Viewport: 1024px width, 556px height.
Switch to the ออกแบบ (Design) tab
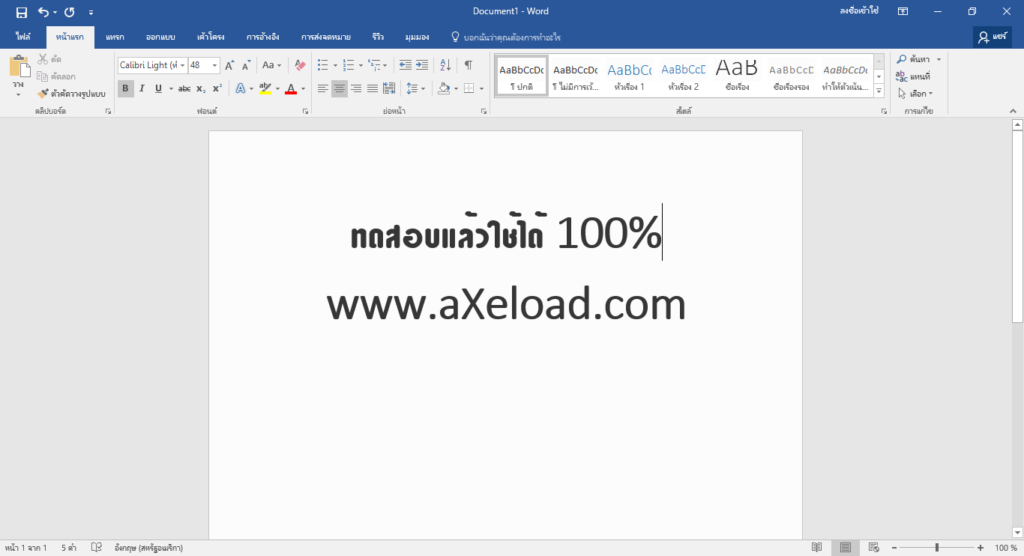click(161, 37)
